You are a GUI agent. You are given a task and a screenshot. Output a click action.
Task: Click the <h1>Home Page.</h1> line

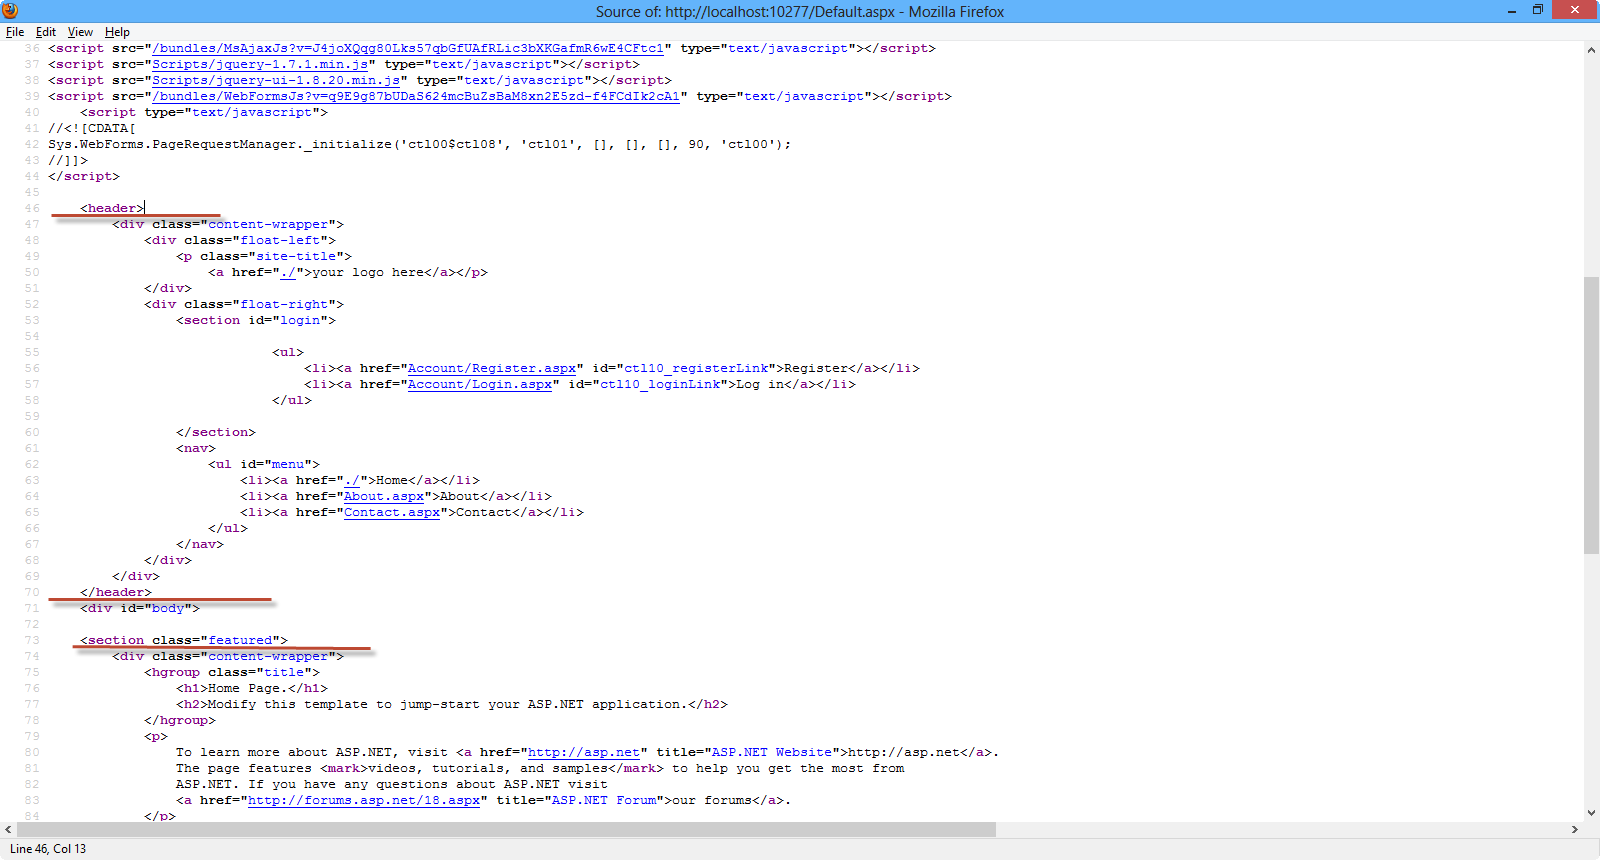252,688
